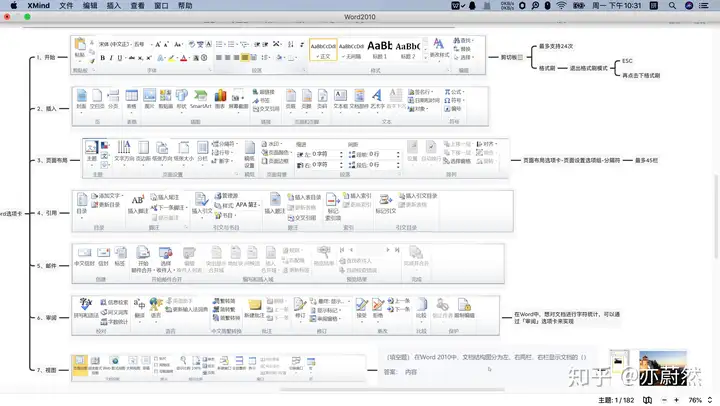This screenshot has width=720, height=406.
Task: Toggle the Italic I button
Action: (x=111, y=58)
